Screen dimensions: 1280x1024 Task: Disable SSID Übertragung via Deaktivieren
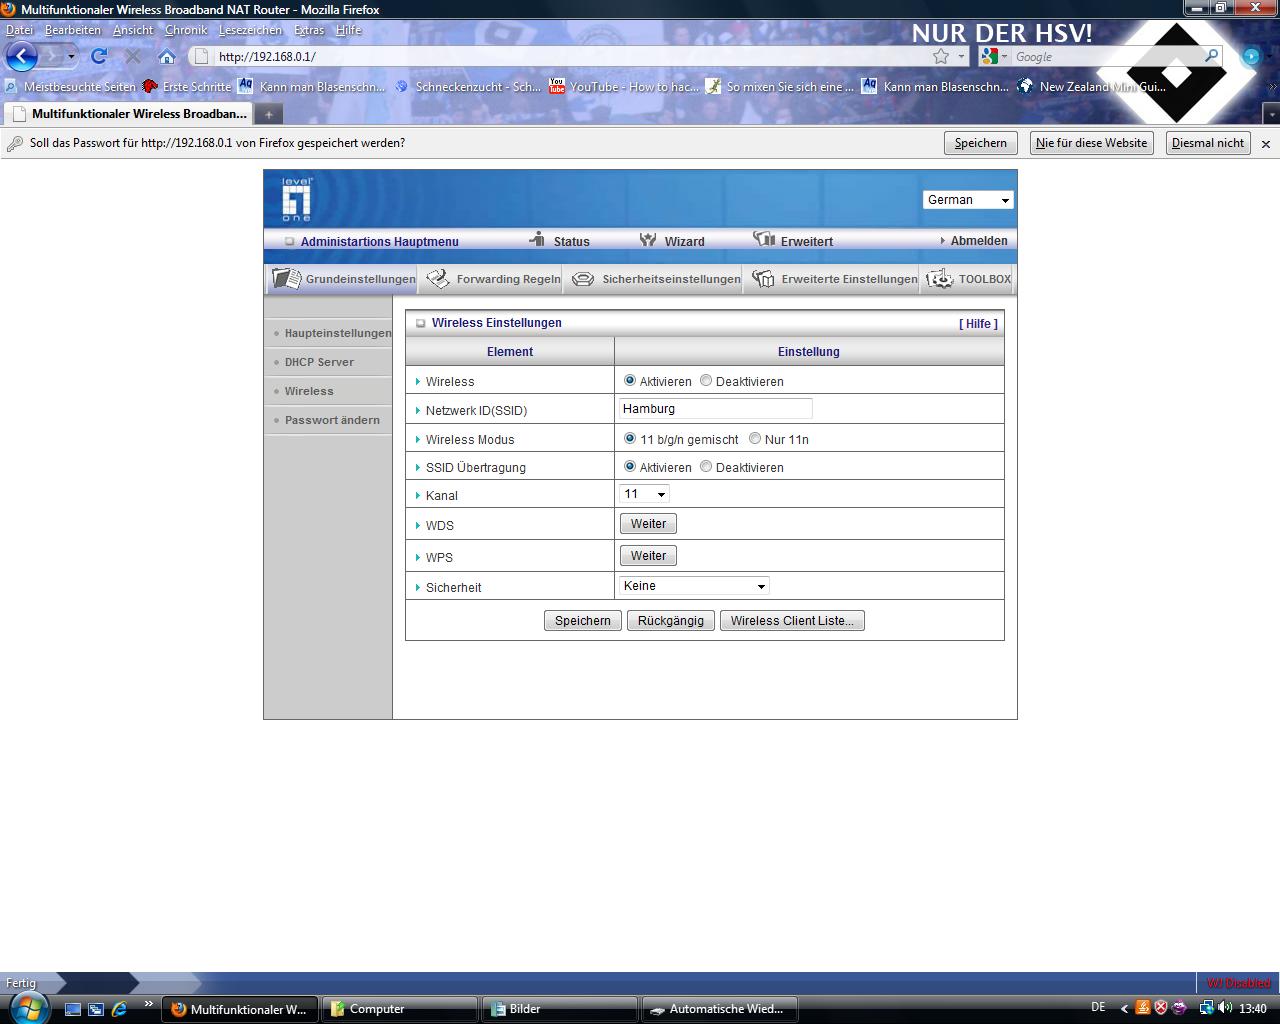(706, 467)
